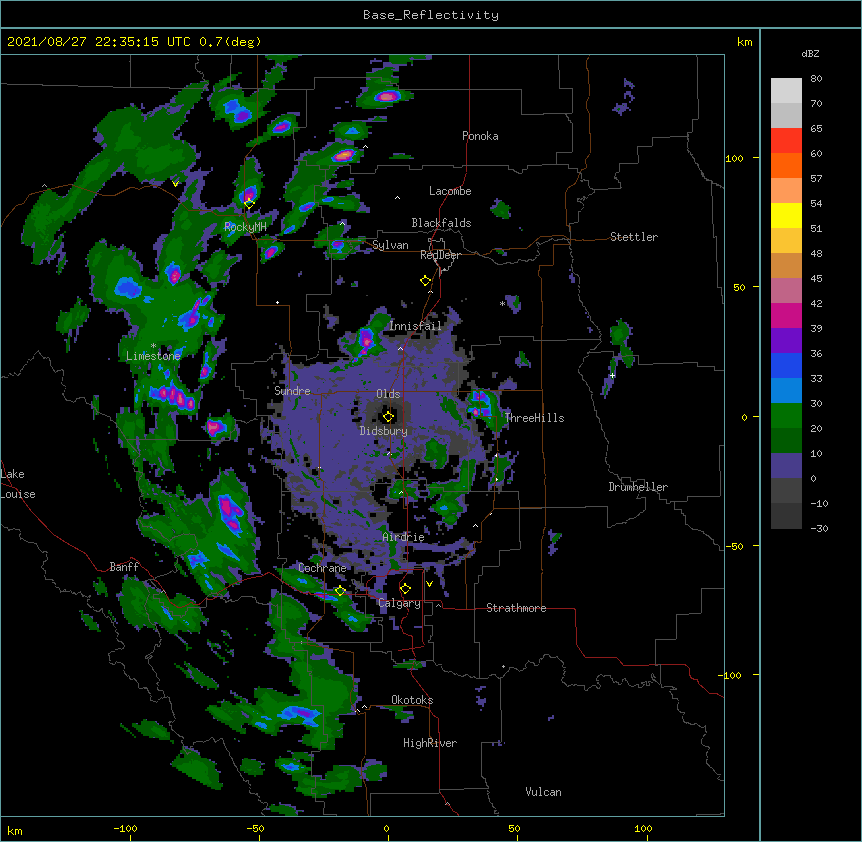Click the Cochrane town label
This screenshot has height=842, width=862.
322,568
